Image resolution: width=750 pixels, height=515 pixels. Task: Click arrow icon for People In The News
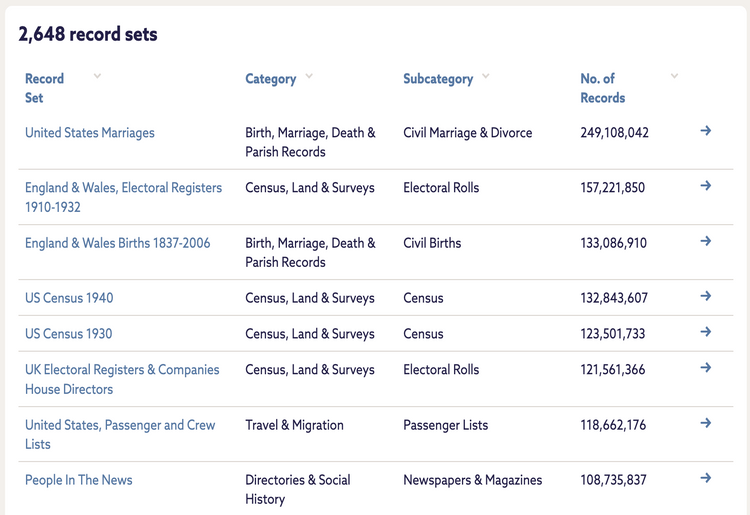(x=705, y=478)
